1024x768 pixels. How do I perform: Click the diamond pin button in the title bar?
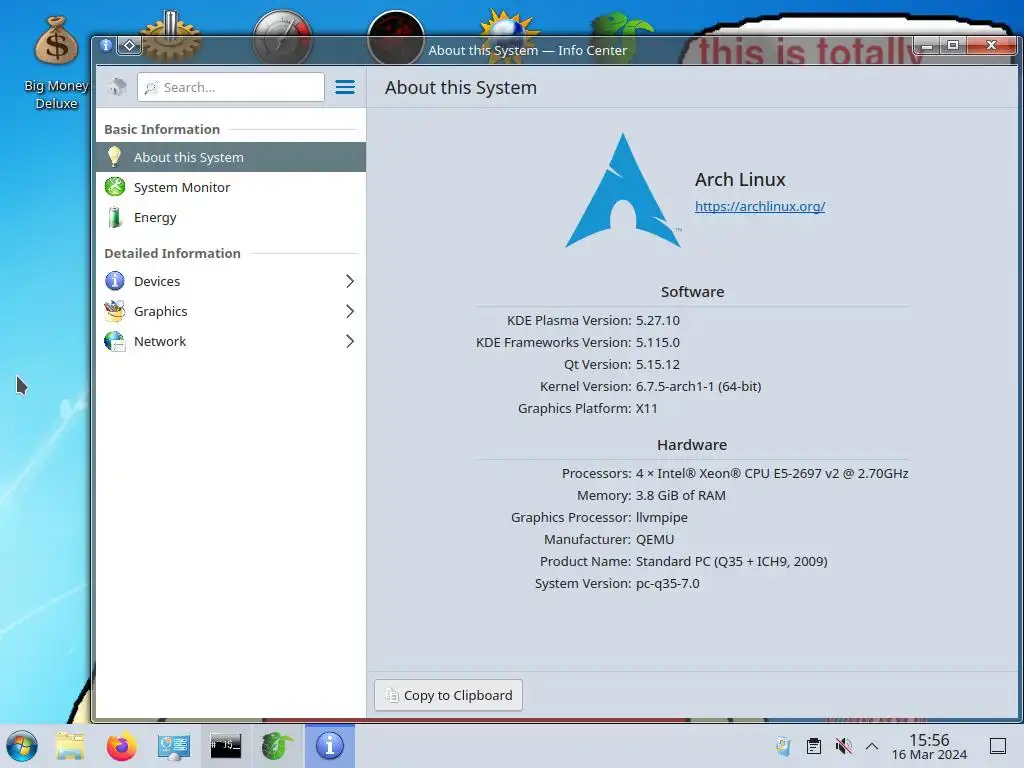[129, 46]
